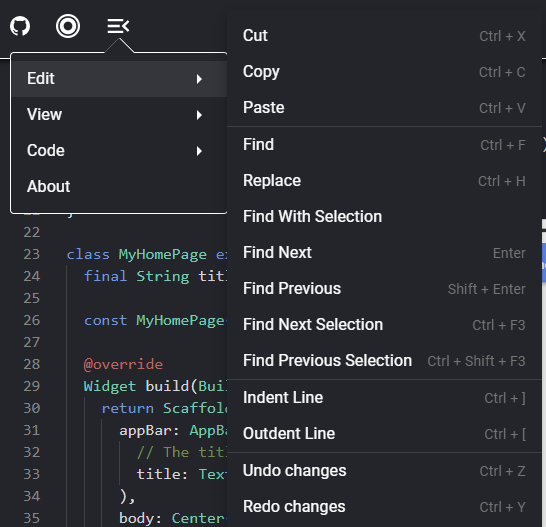Expand Edit submenu arrow
This screenshot has width=546, height=527.
(199, 79)
